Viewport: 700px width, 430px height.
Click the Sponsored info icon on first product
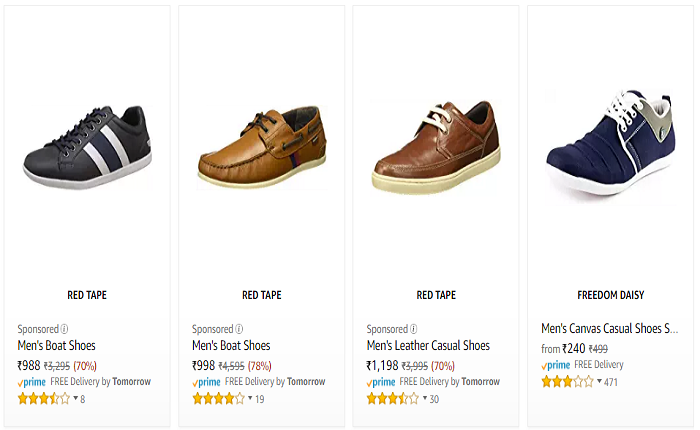(65, 329)
